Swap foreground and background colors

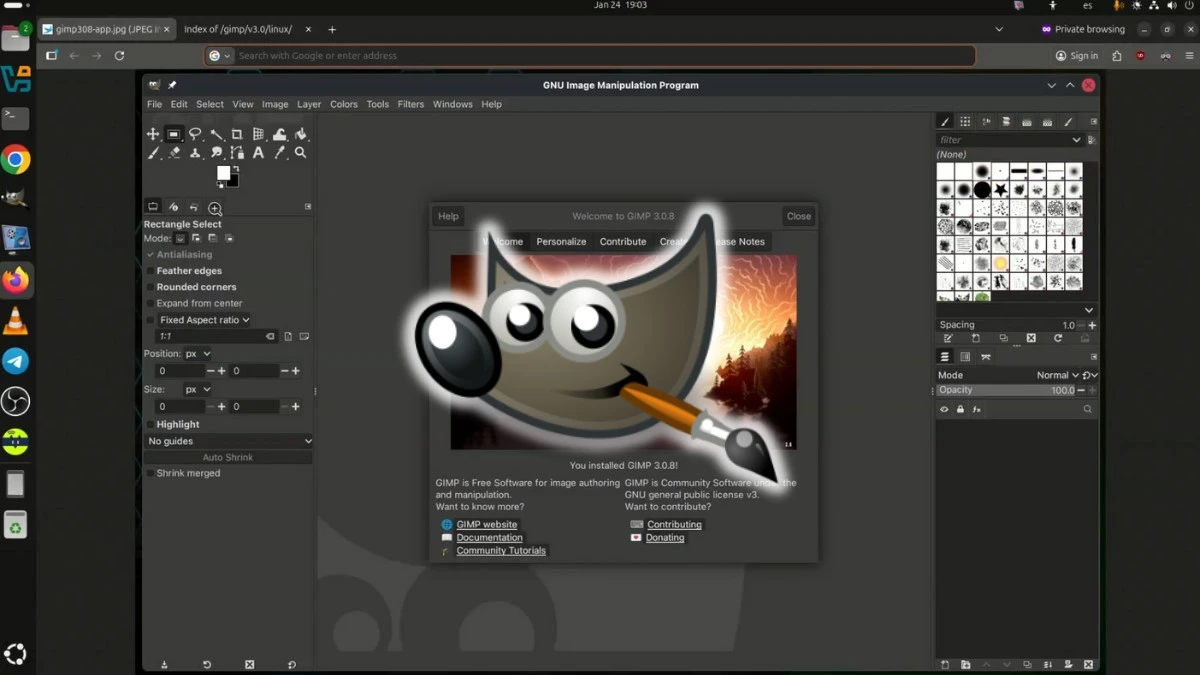click(x=236, y=170)
